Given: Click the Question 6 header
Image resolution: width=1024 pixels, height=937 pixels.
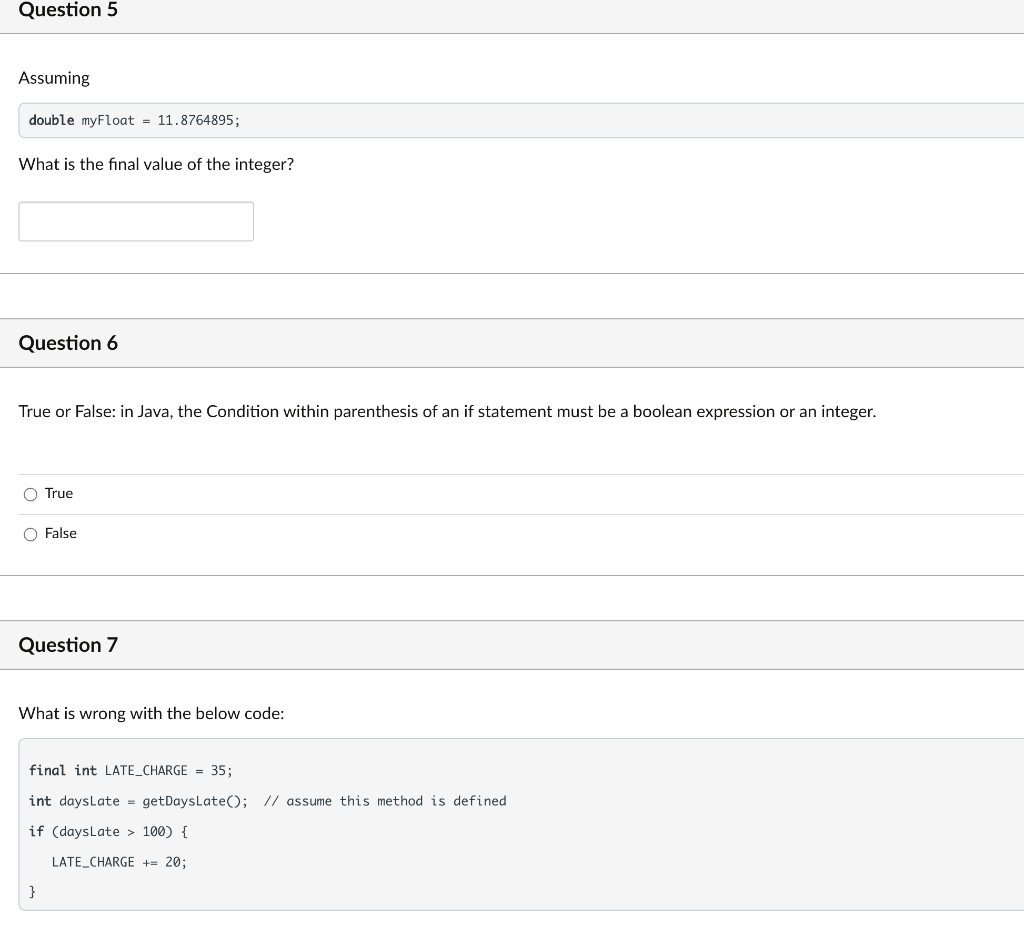Looking at the screenshot, I should (68, 342).
